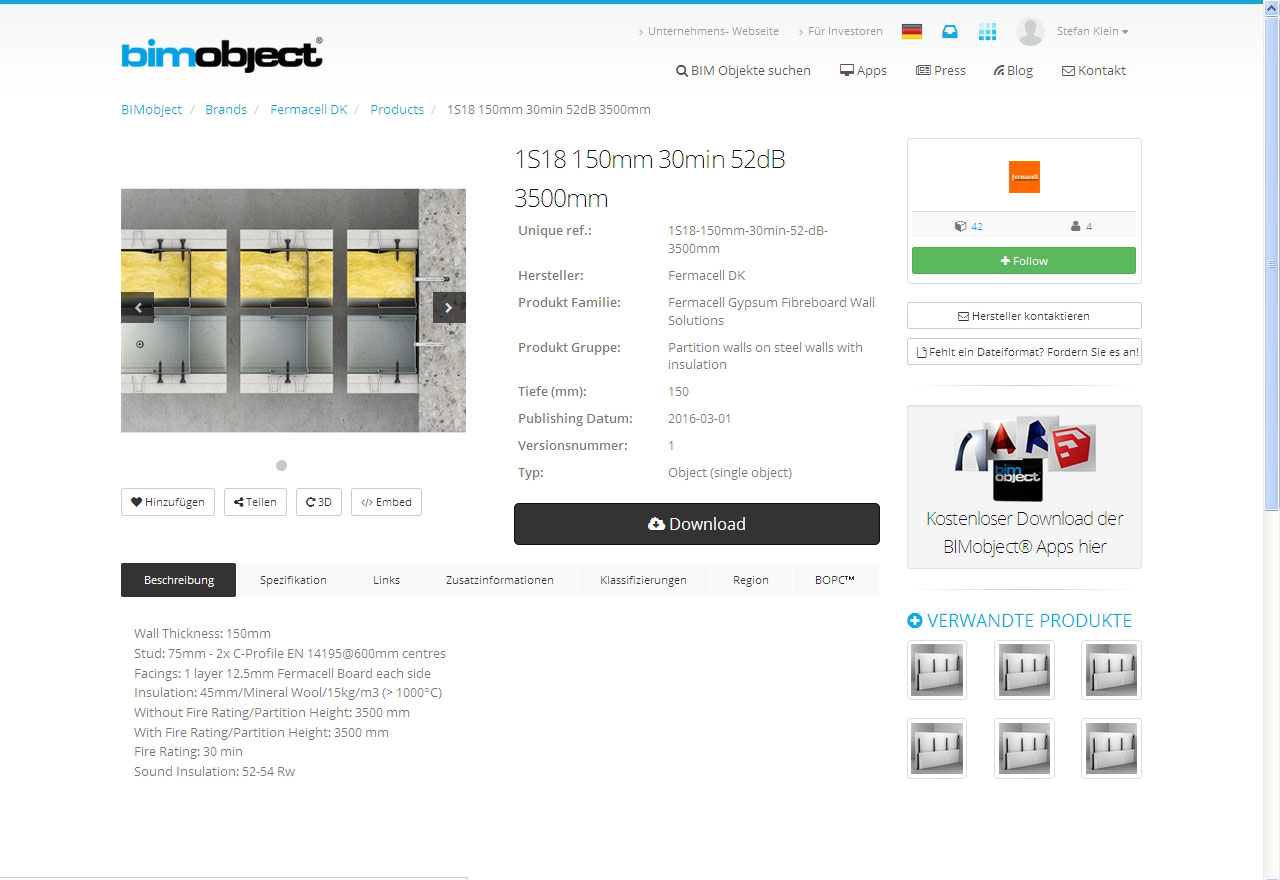Screen dimensions: 1280x880
Task: Click the Hersteller value Fermacell DK
Action: pyautogui.click(x=706, y=275)
